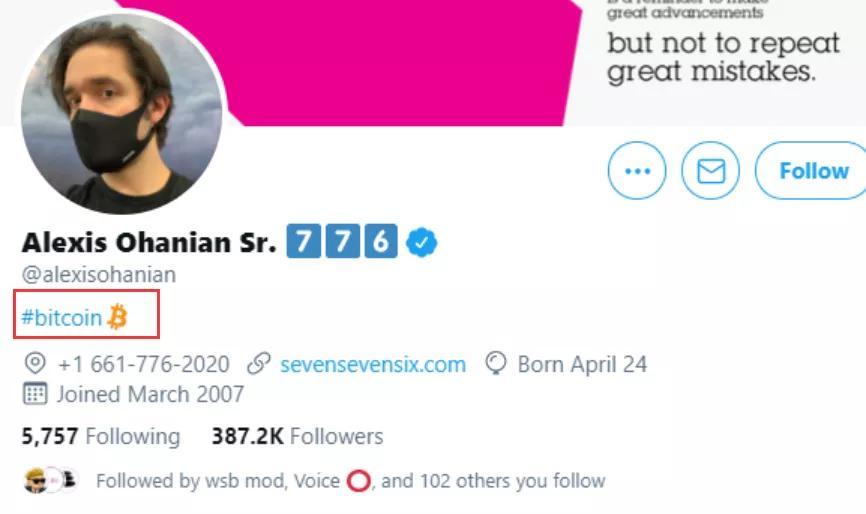Click the small follower avatars cluster
866x514 pixels.
pyautogui.click(x=50, y=480)
